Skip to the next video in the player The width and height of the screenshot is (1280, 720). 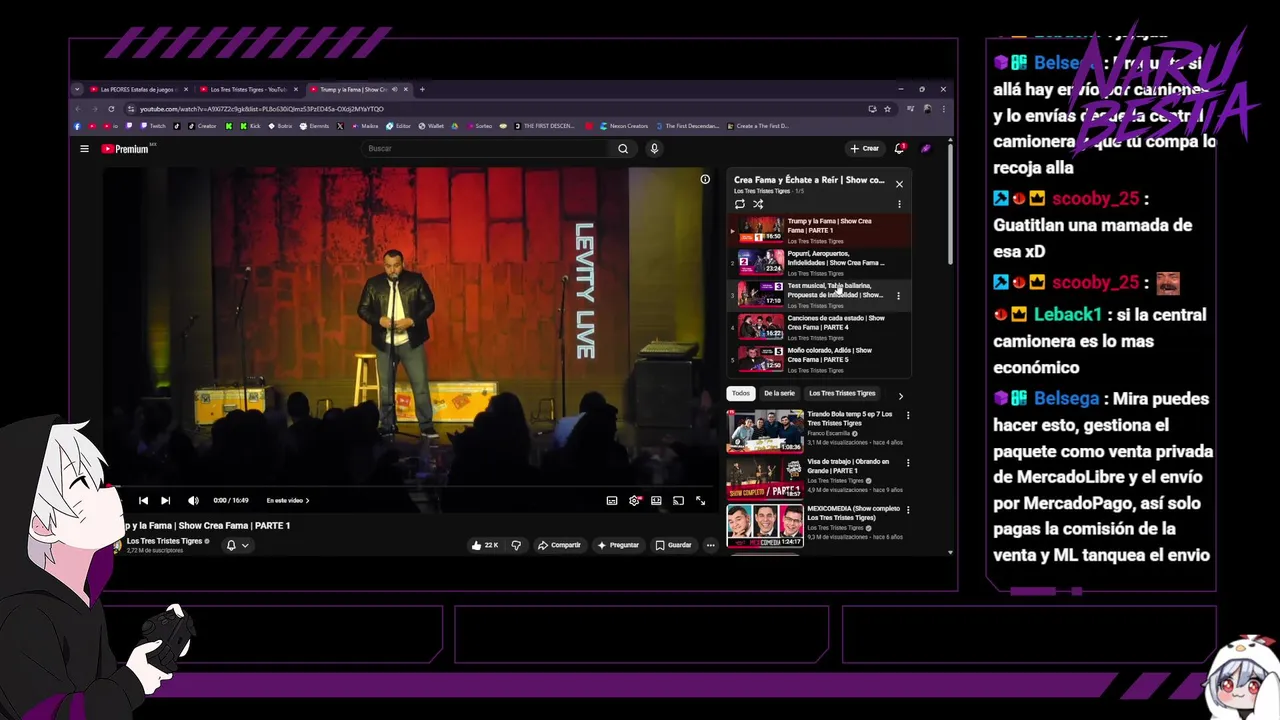165,501
